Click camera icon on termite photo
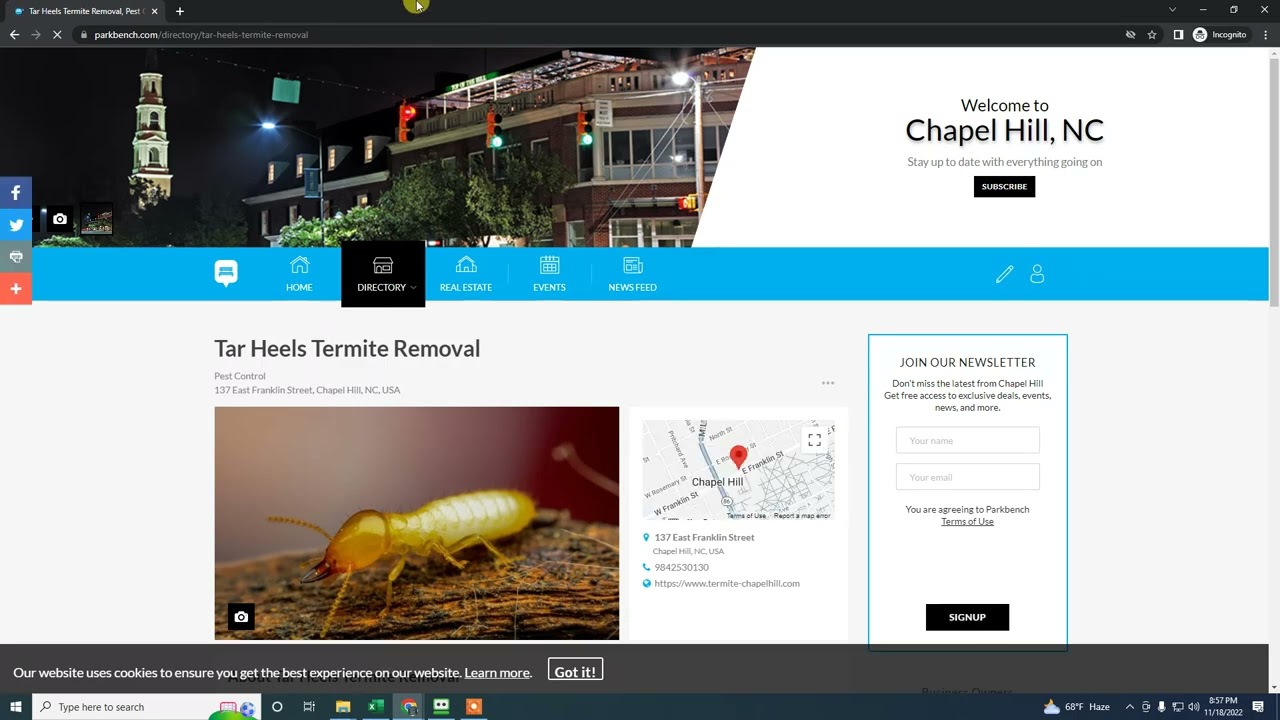 click(241, 617)
